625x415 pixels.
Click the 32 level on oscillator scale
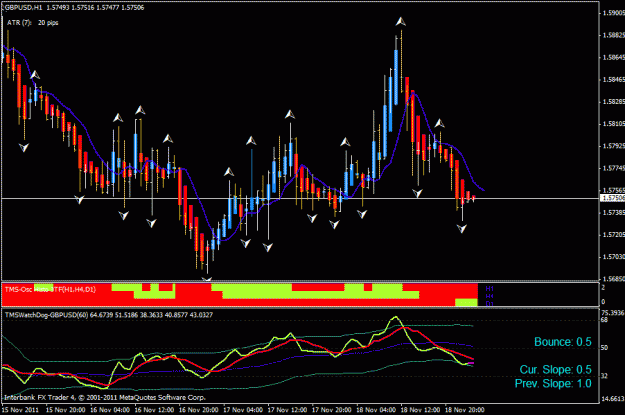pyautogui.click(x=604, y=376)
